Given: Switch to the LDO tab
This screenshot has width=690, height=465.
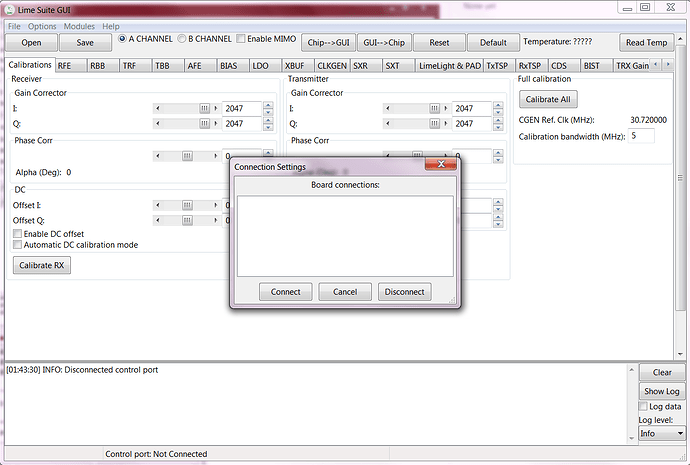Looking at the screenshot, I should tap(265, 66).
